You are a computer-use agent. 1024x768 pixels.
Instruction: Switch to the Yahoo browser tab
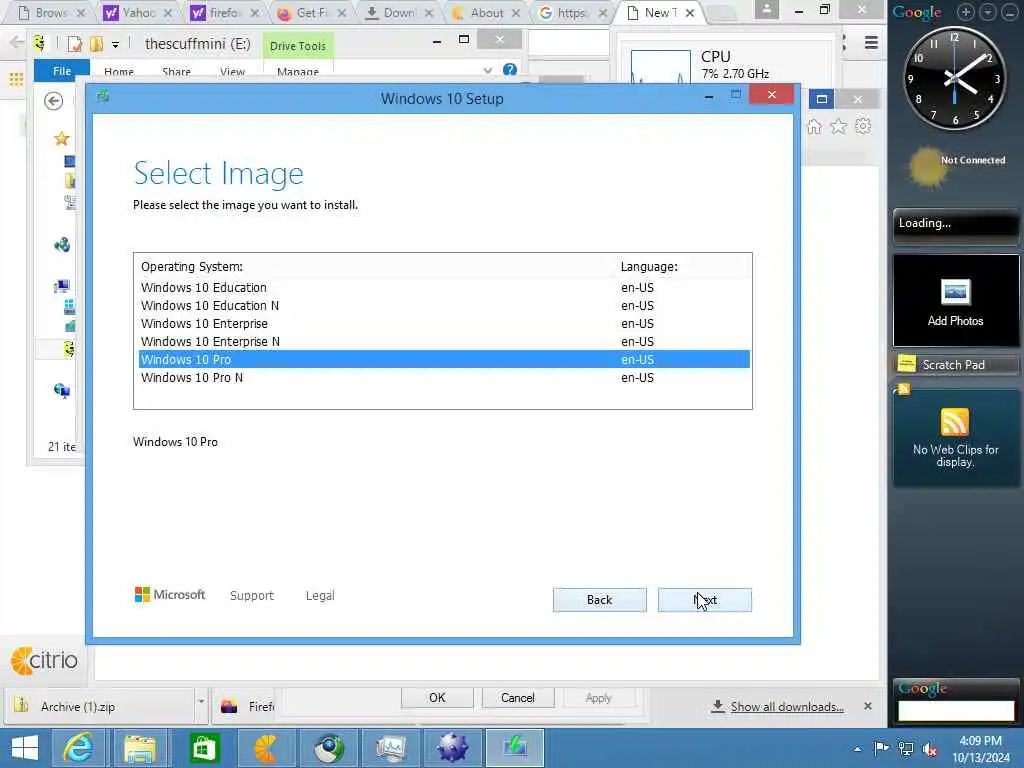138,12
